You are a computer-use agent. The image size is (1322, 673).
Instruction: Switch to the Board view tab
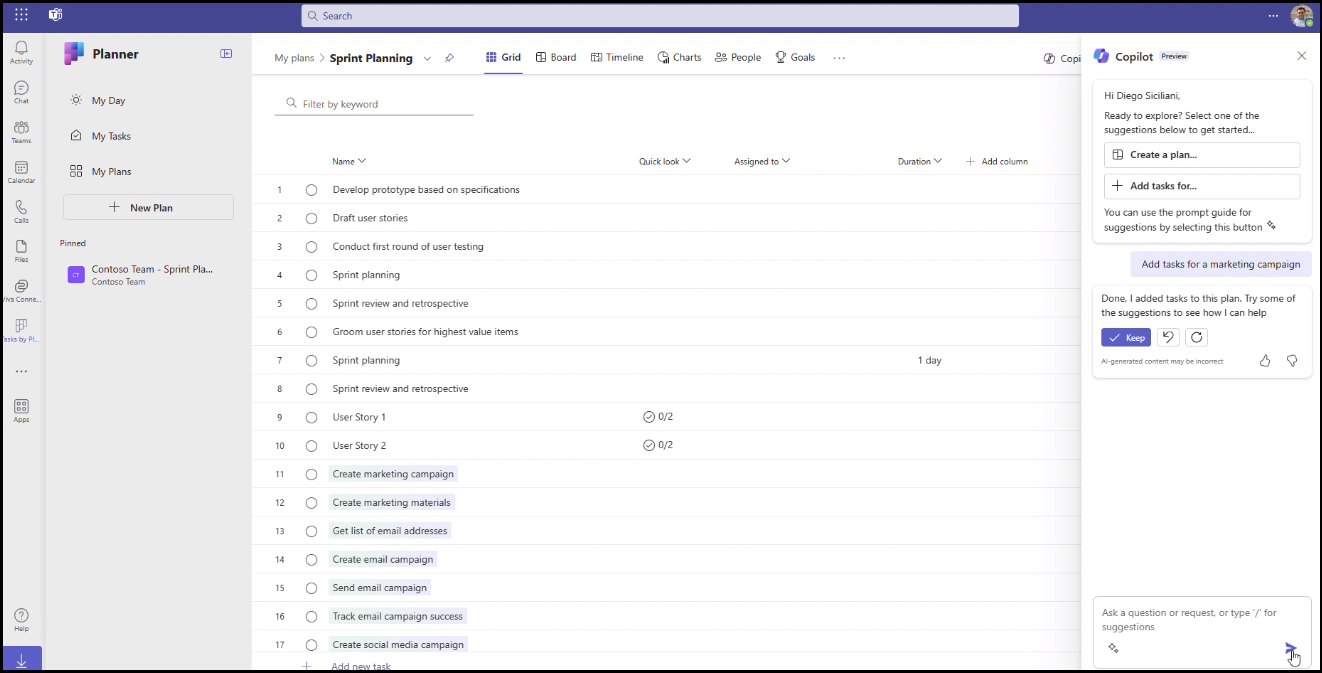556,58
